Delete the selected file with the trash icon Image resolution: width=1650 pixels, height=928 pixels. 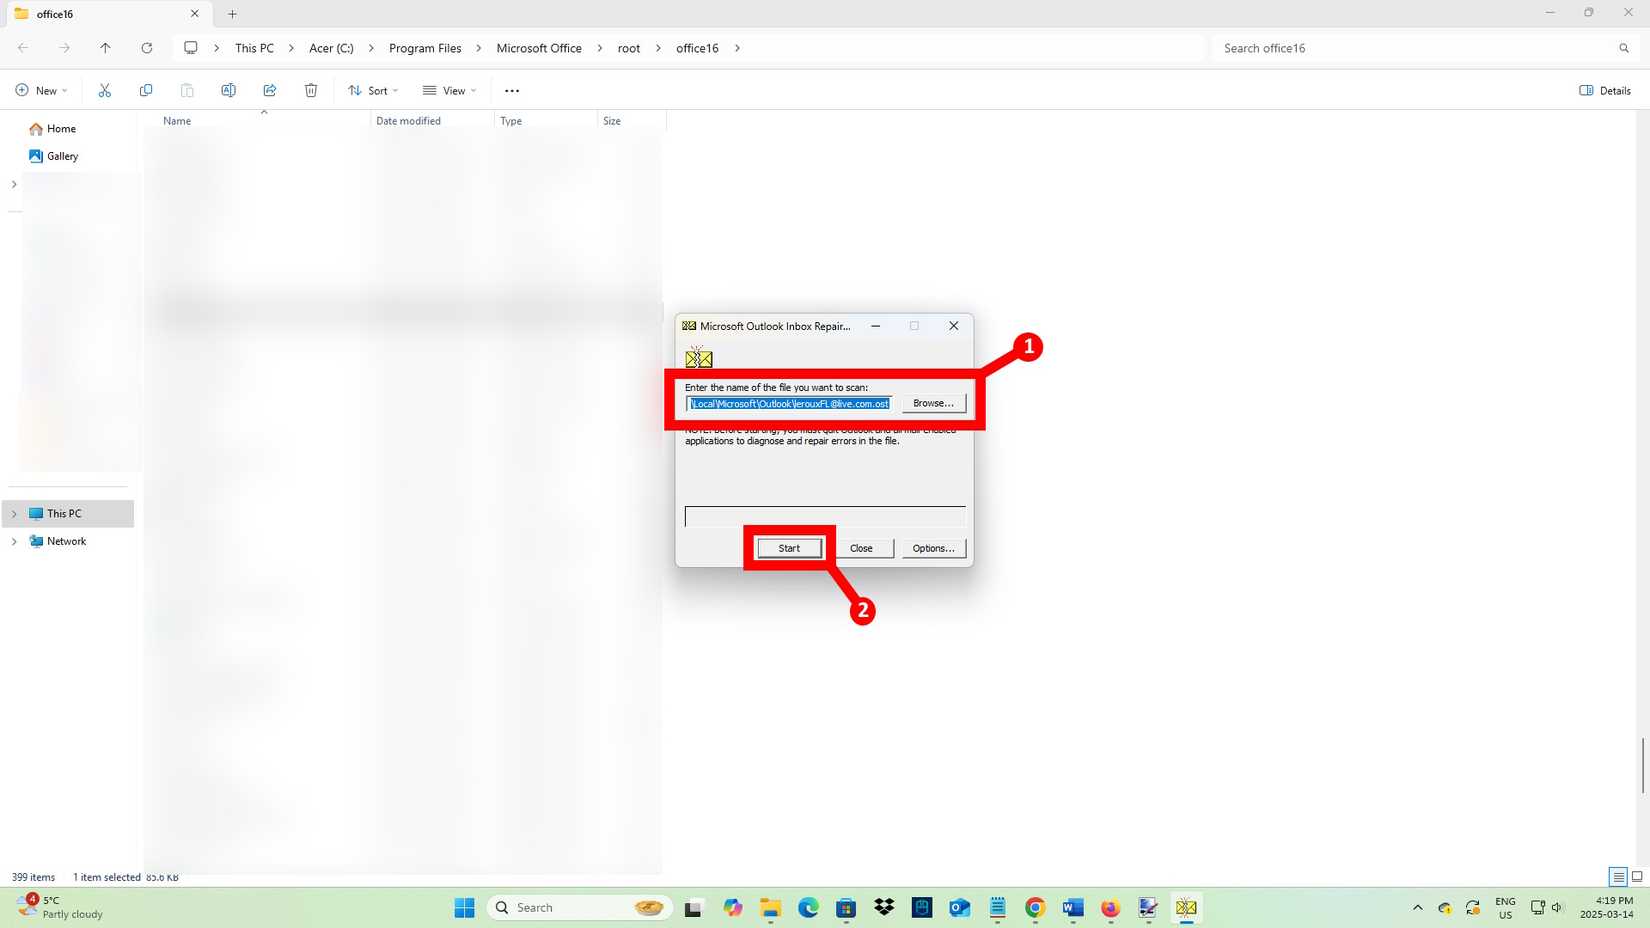point(311,90)
